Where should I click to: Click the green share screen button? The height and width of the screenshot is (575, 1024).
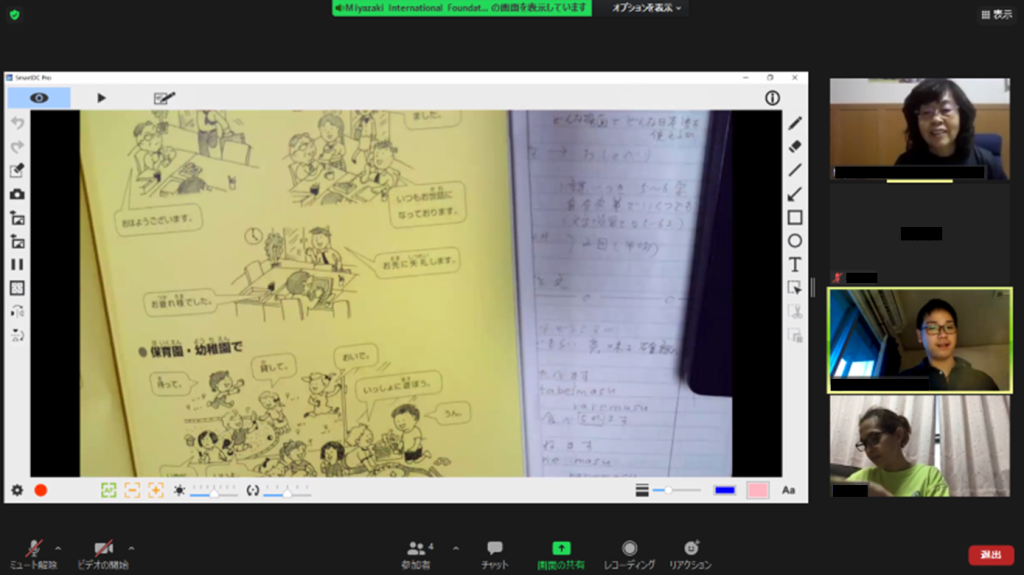561,554
